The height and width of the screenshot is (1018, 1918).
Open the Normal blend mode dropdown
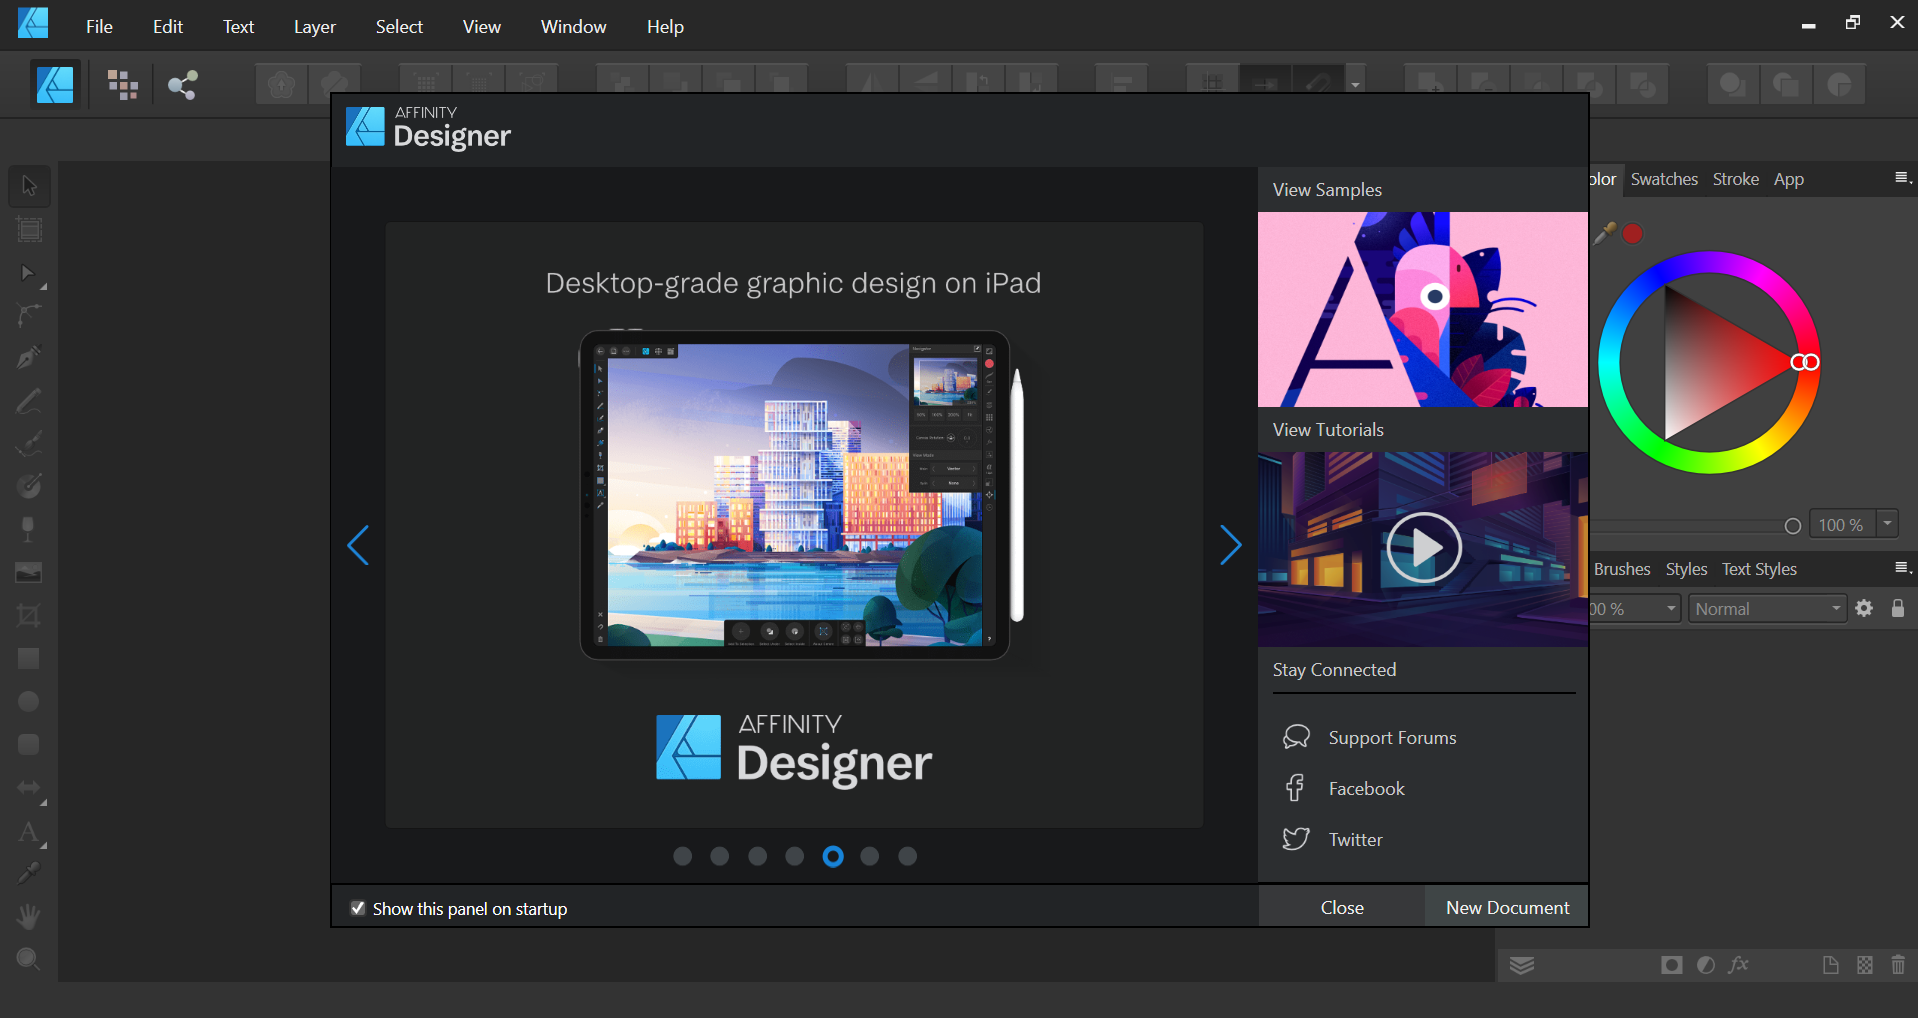tap(1767, 608)
